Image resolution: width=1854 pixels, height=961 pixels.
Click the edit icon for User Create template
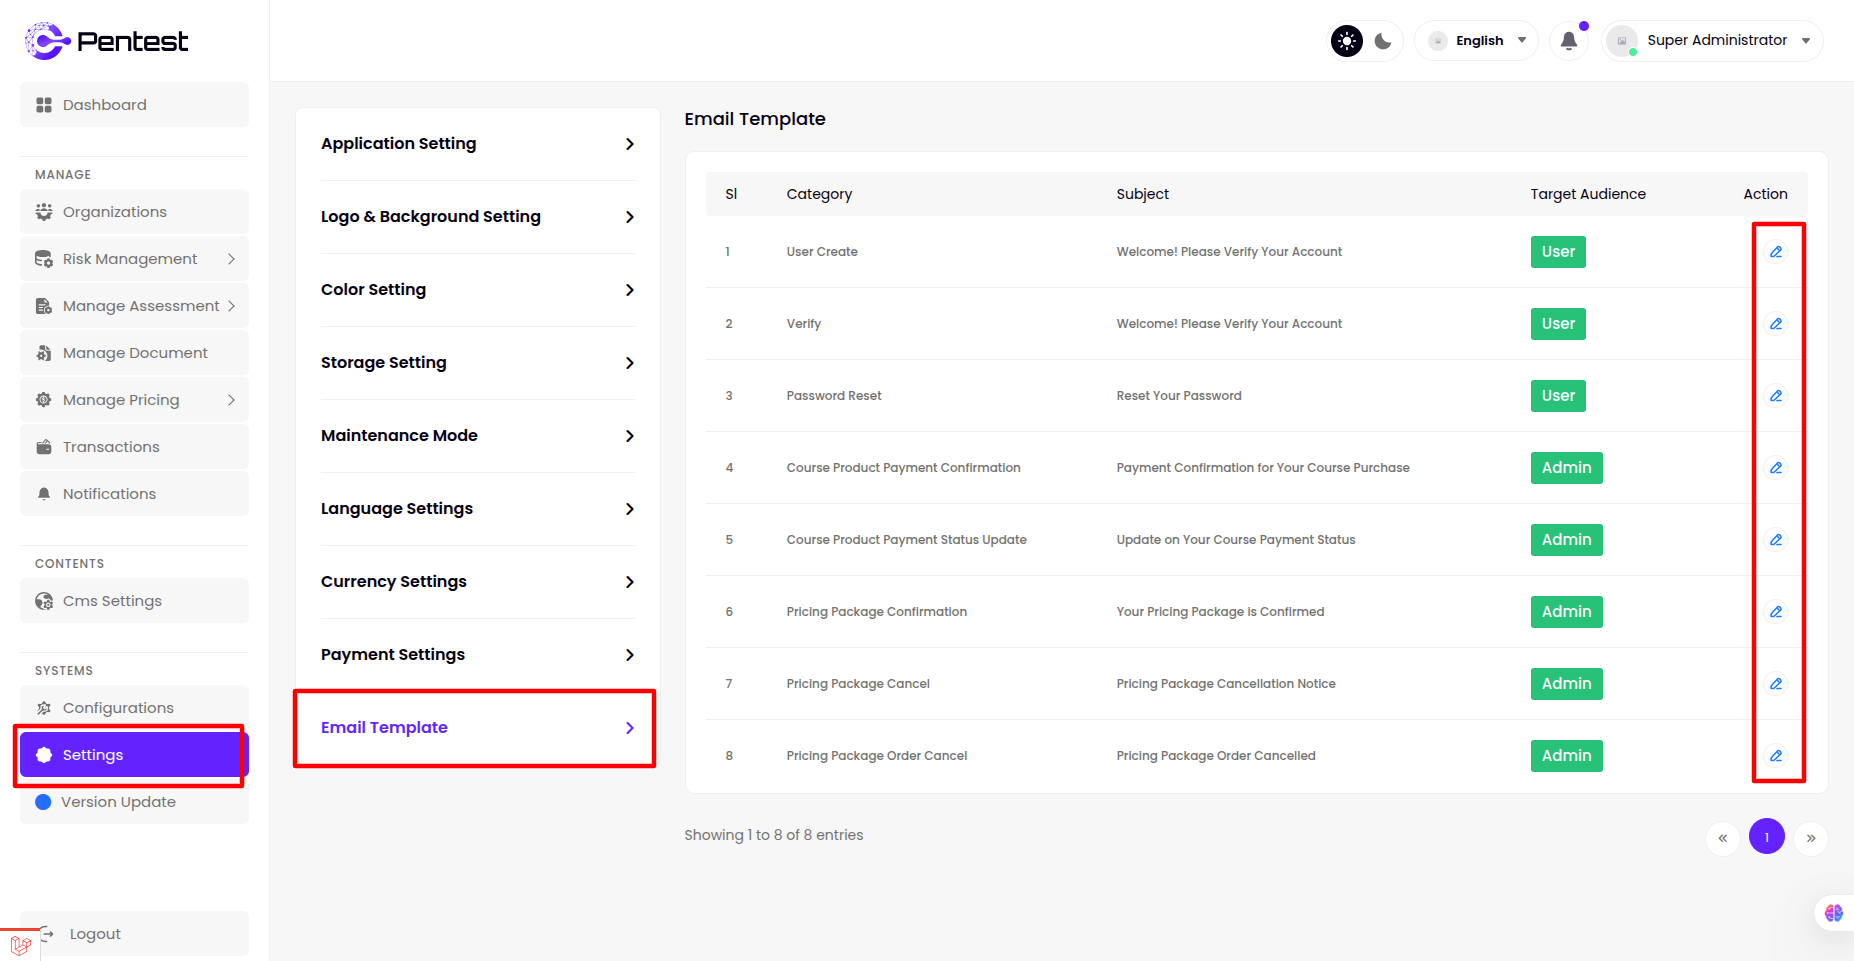click(x=1776, y=252)
